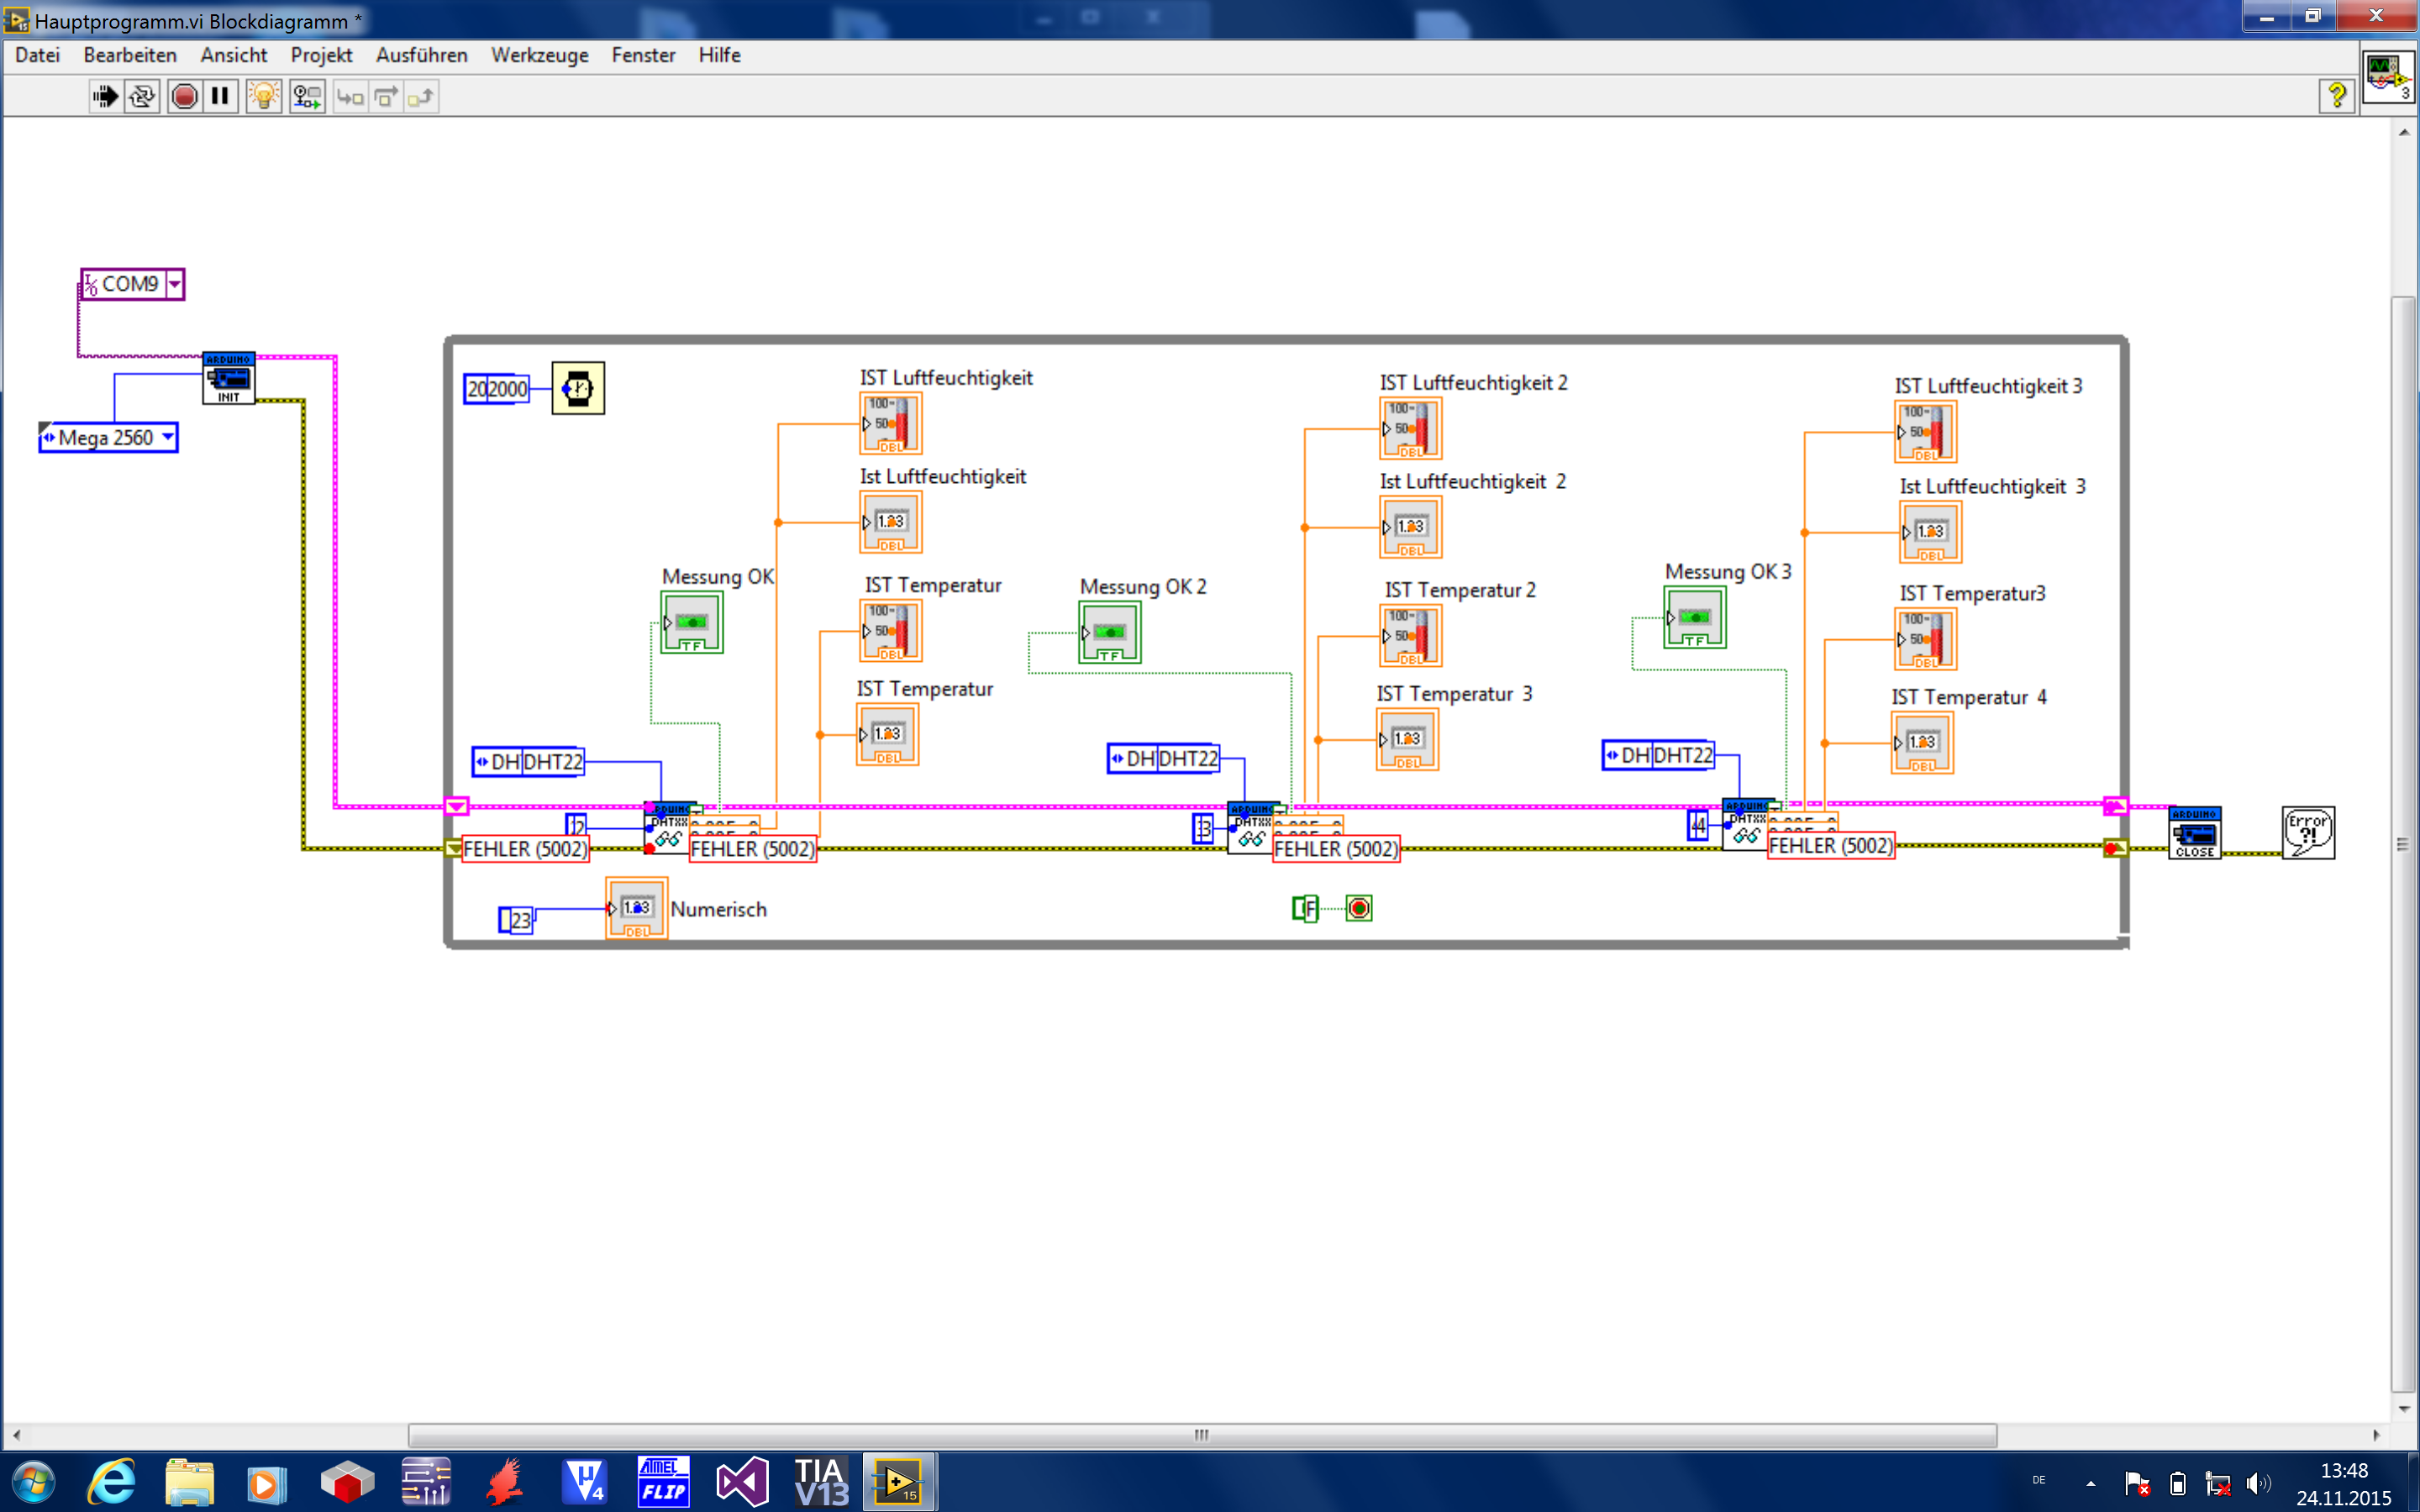The image size is (2420, 1512).
Task: Click the loop stop condition terminal
Action: coord(1359,908)
